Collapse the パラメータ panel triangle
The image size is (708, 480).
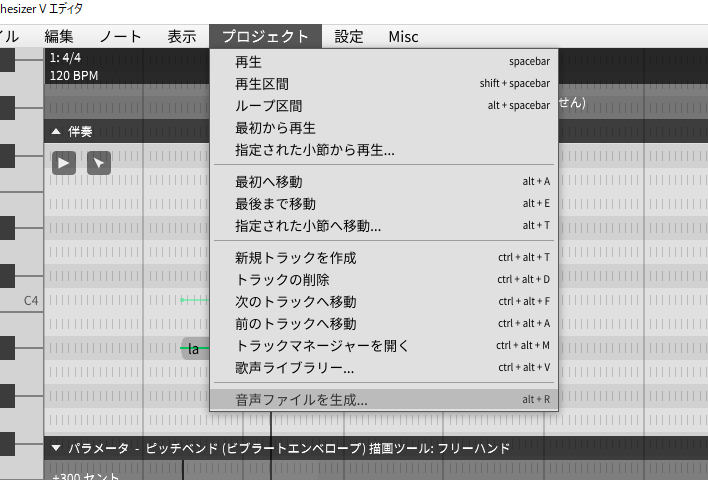(x=56, y=448)
